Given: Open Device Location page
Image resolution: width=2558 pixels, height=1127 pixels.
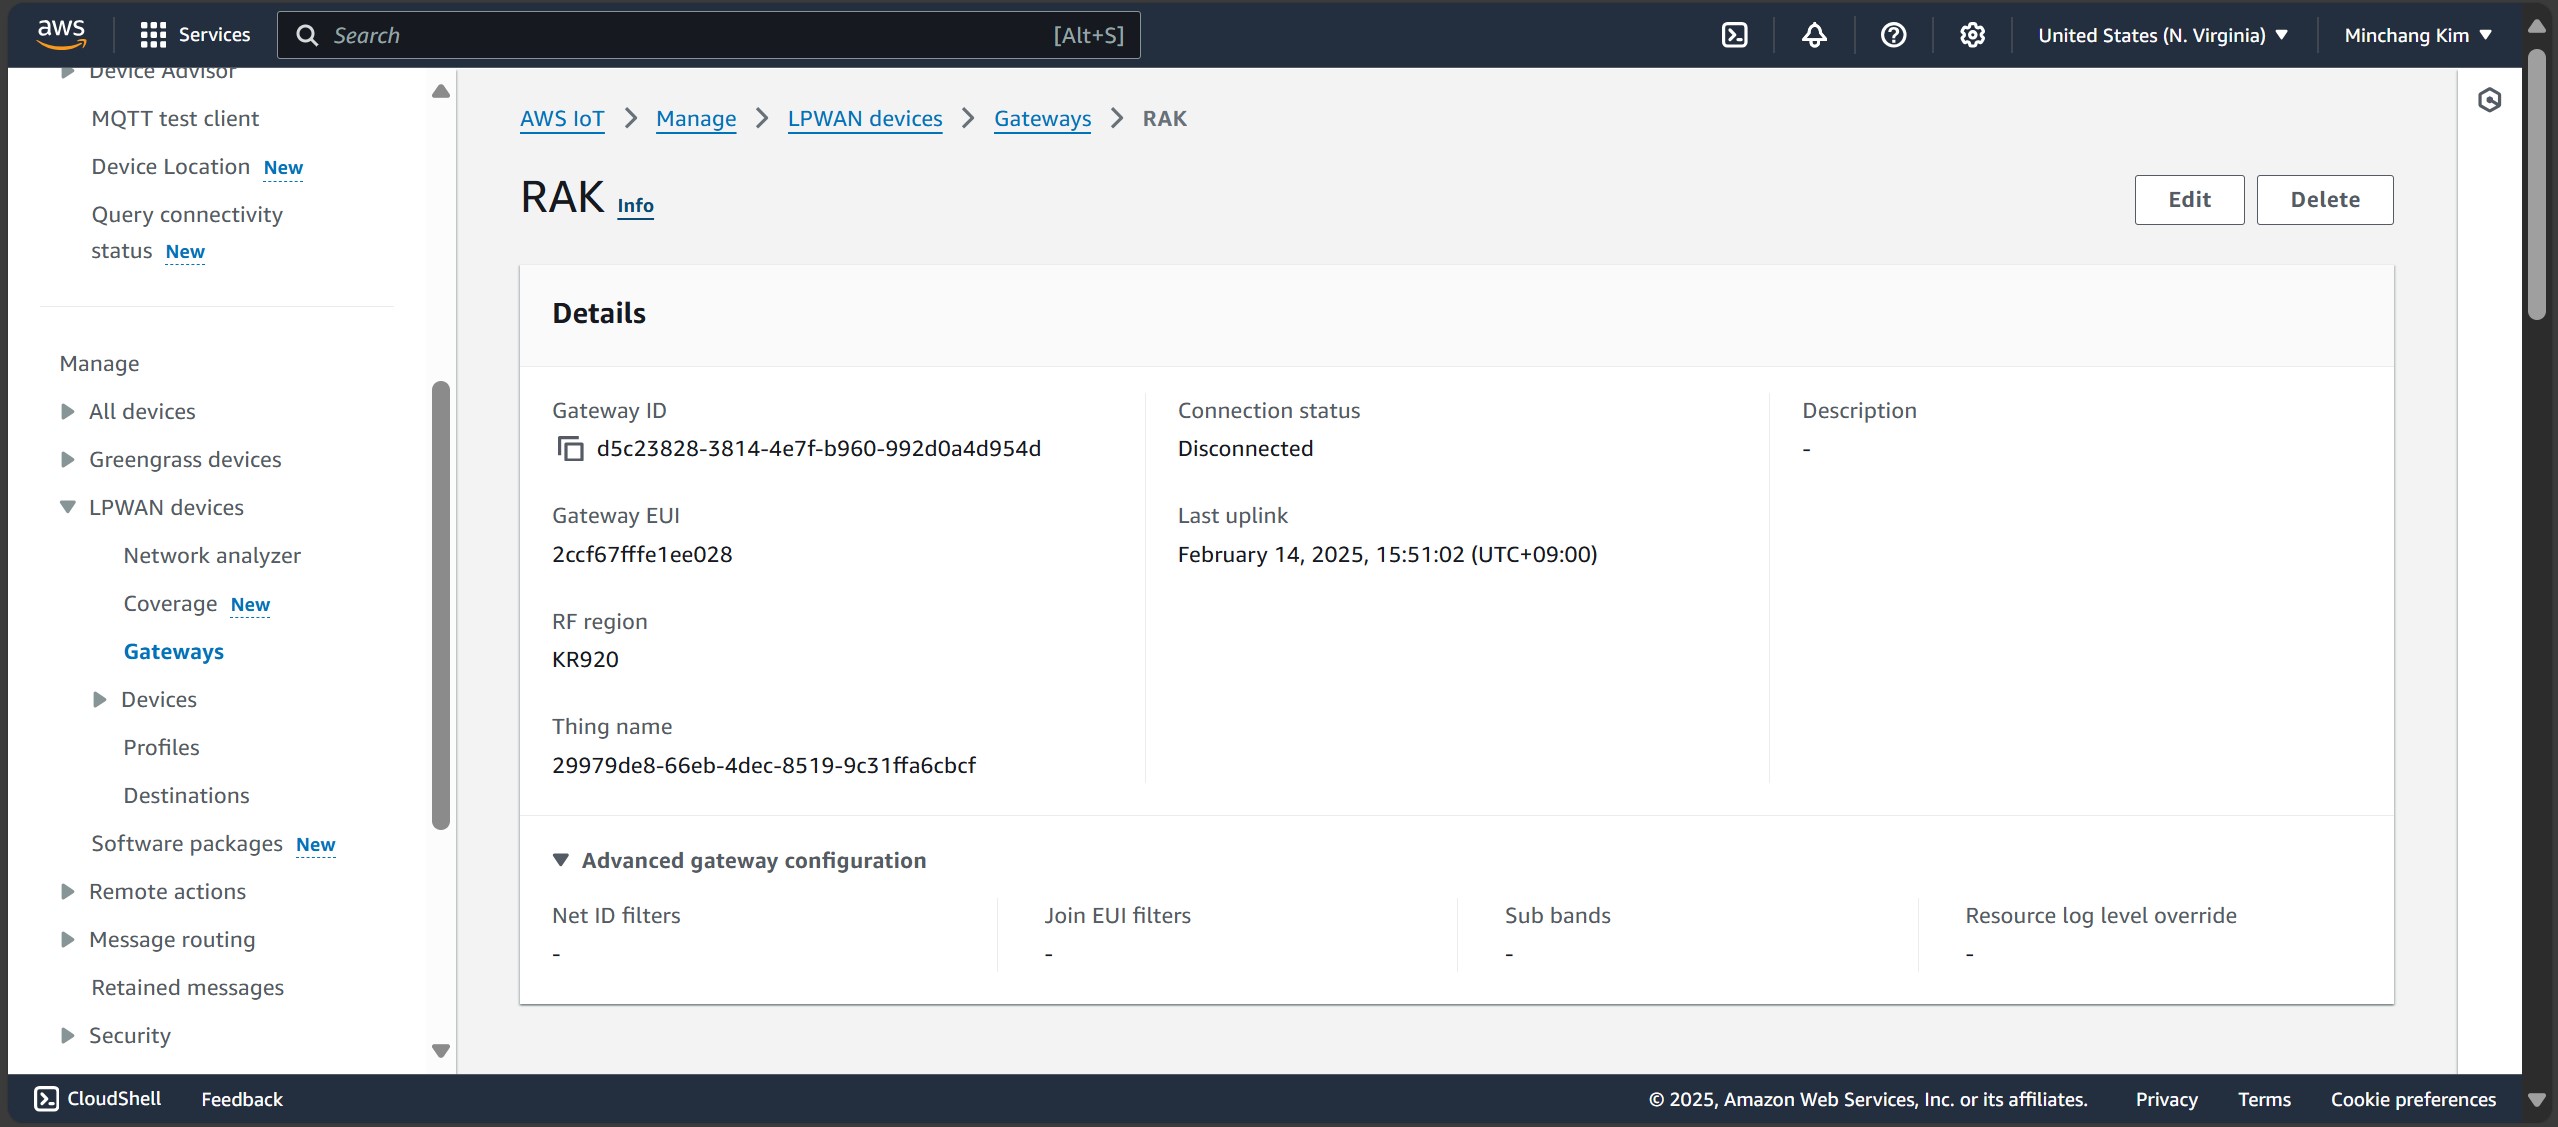Looking at the screenshot, I should click(170, 166).
